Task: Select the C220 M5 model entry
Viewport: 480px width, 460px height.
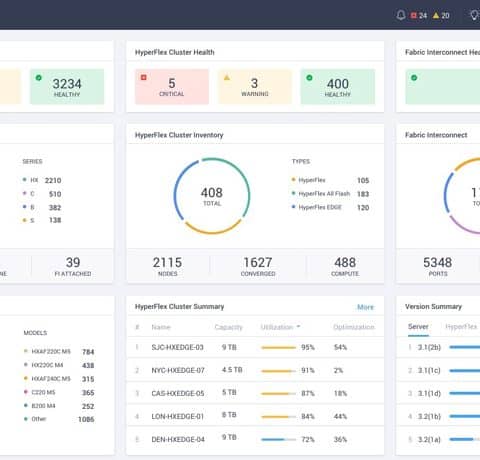Action: coord(59,393)
